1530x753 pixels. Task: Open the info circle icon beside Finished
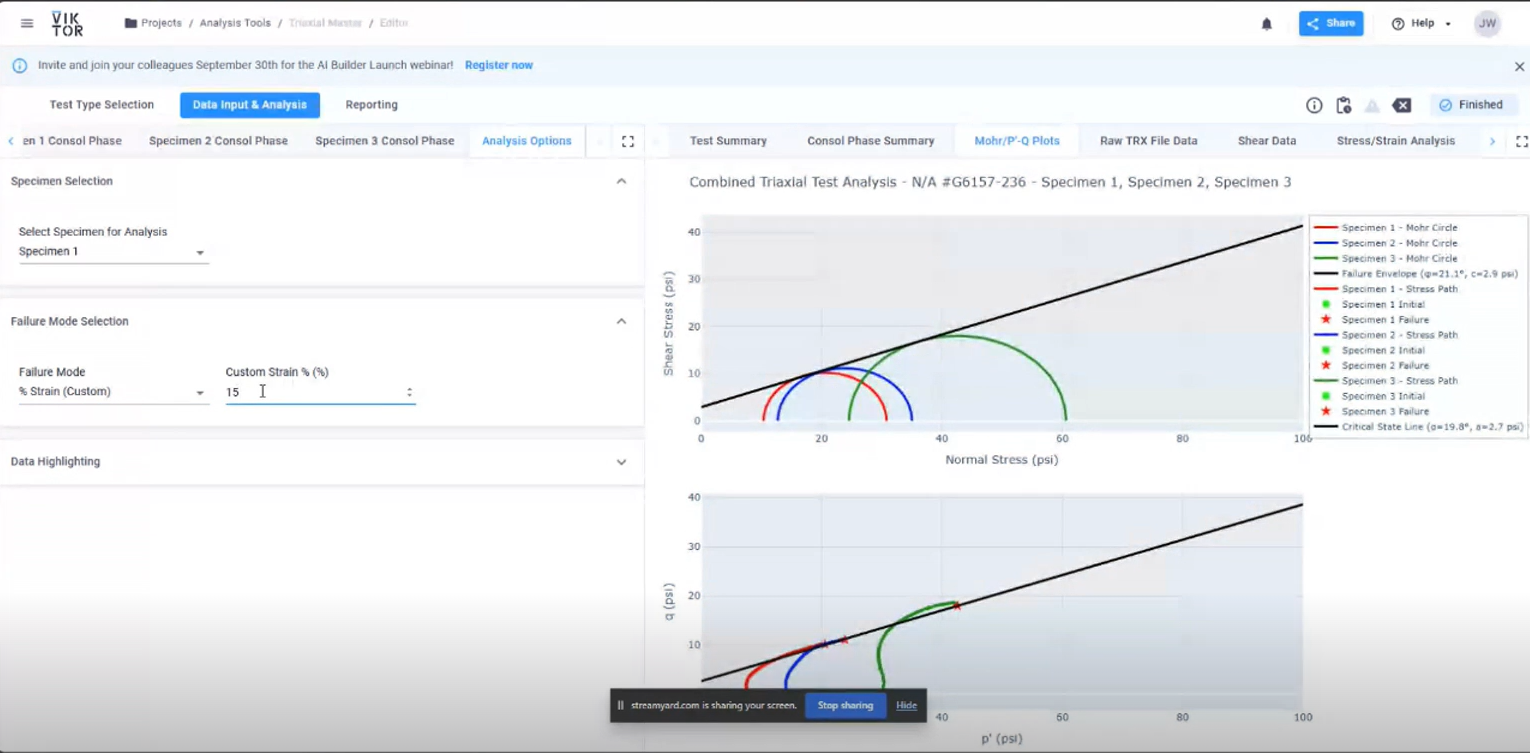pos(1314,105)
